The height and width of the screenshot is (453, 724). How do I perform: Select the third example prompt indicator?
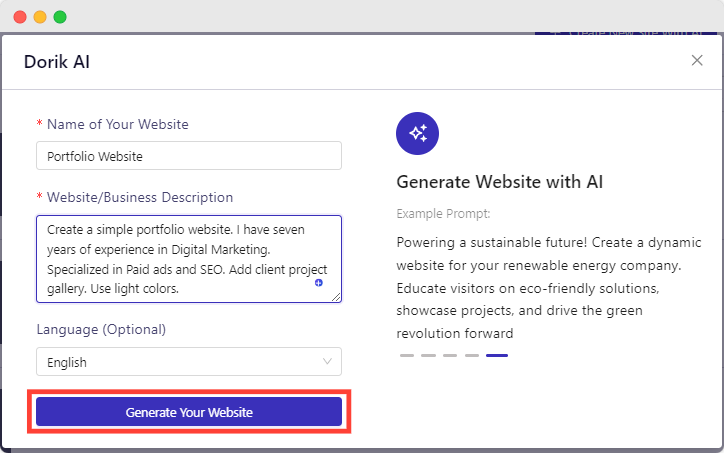pyautogui.click(x=450, y=356)
